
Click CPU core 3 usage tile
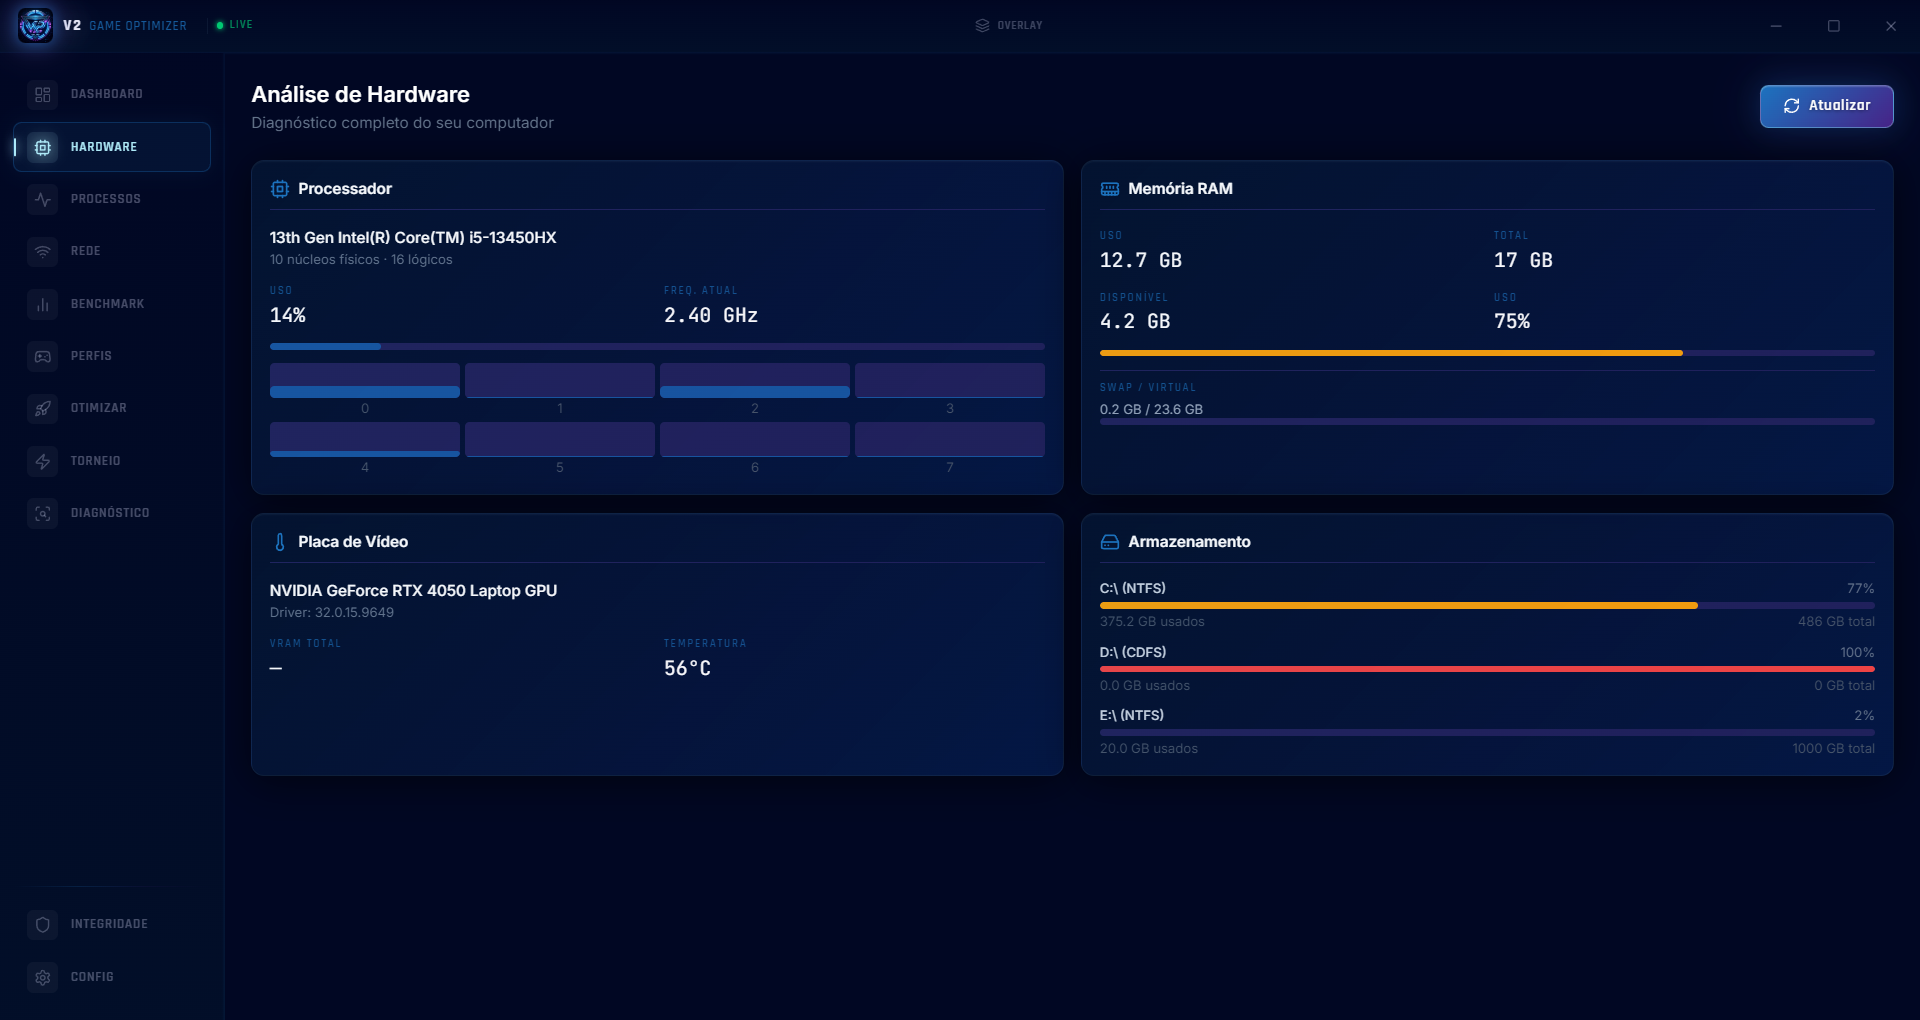tap(950, 381)
